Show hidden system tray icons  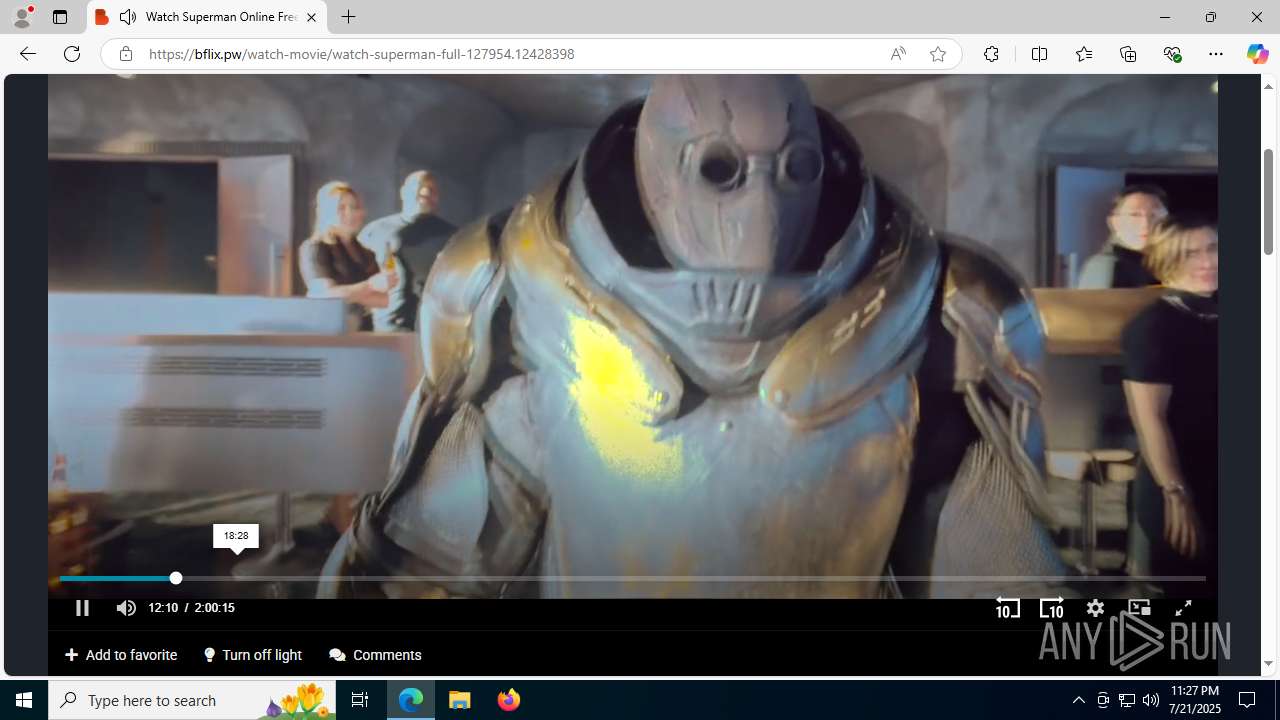click(1078, 700)
